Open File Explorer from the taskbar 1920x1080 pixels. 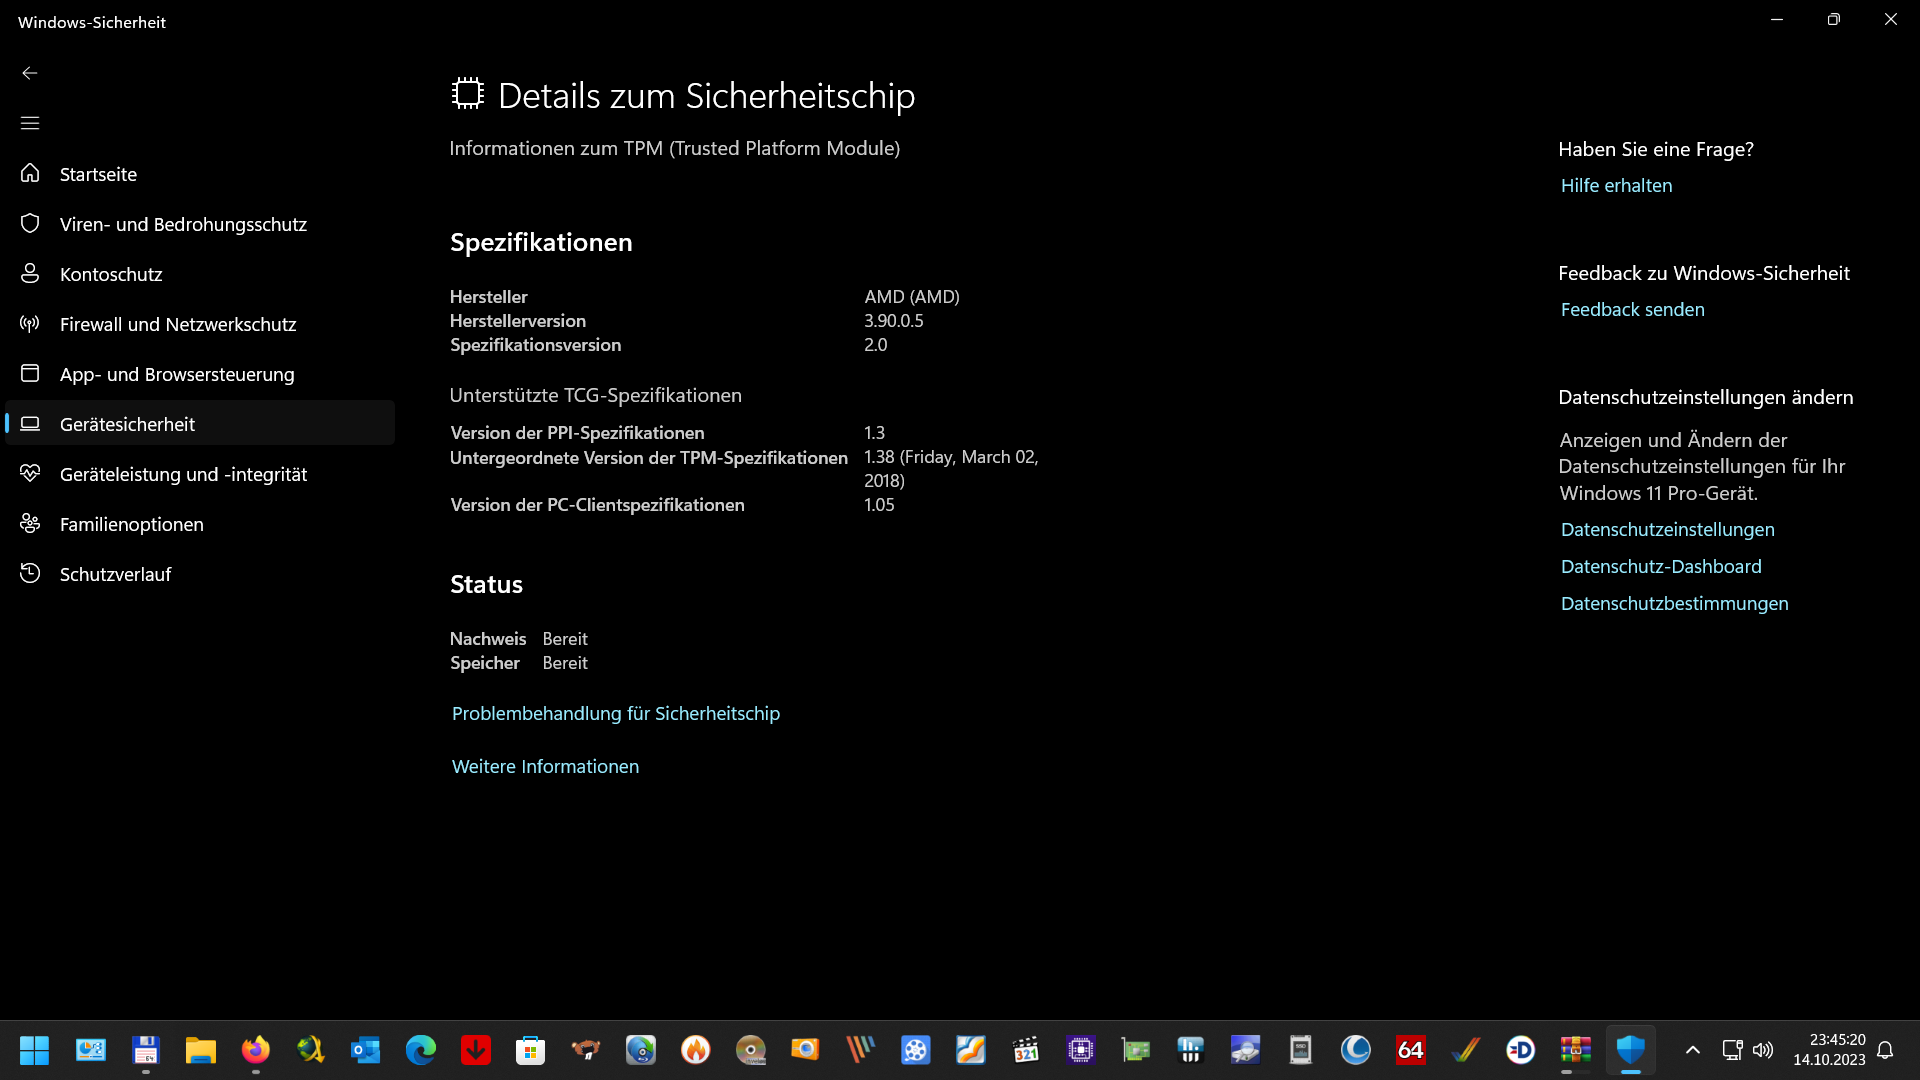[x=200, y=1051]
